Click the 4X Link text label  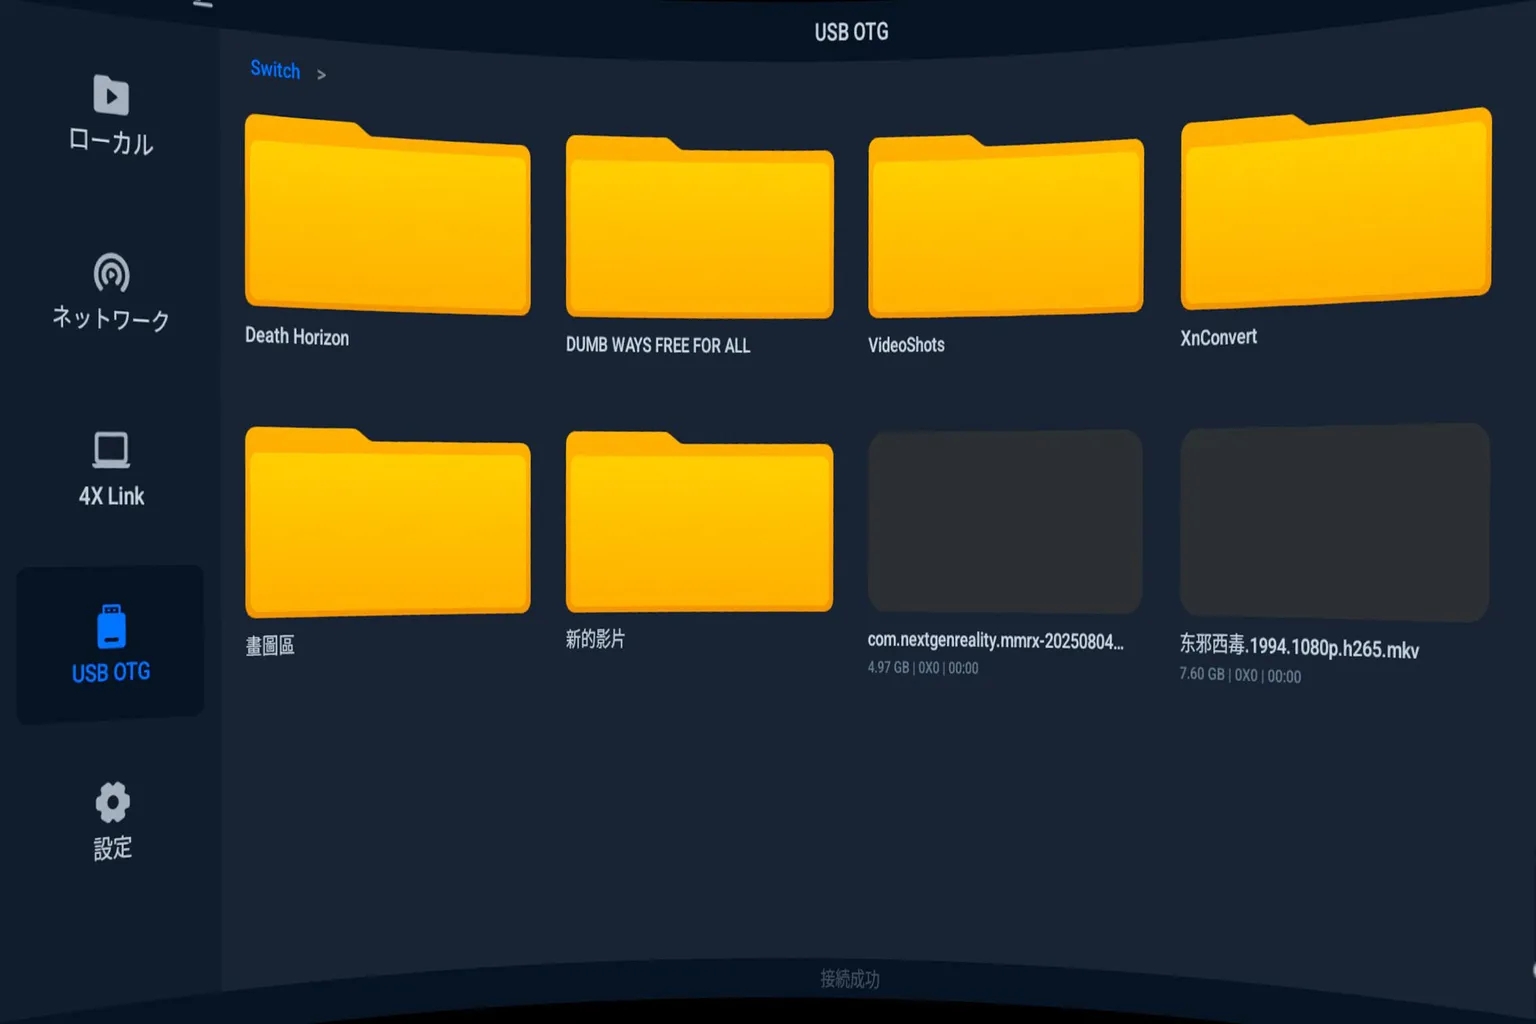(x=111, y=496)
